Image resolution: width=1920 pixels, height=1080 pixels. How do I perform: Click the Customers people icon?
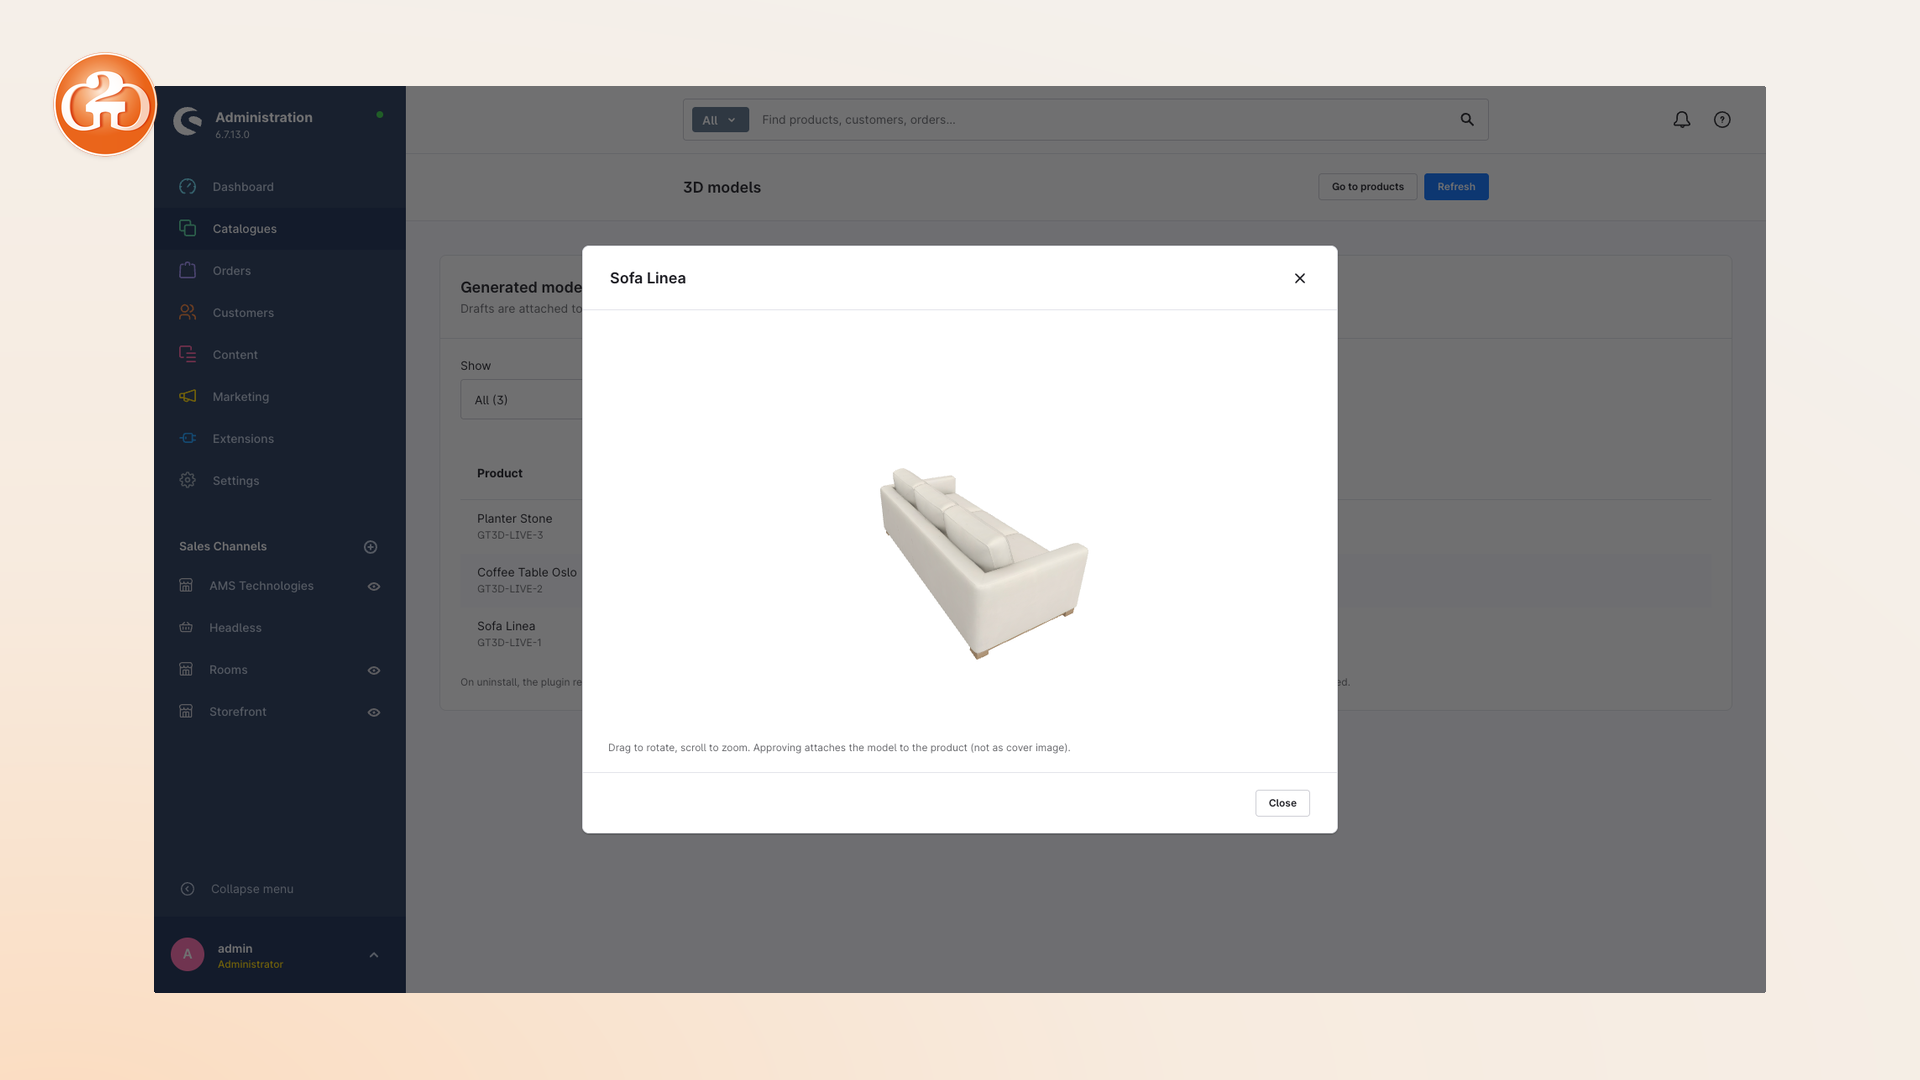187,313
